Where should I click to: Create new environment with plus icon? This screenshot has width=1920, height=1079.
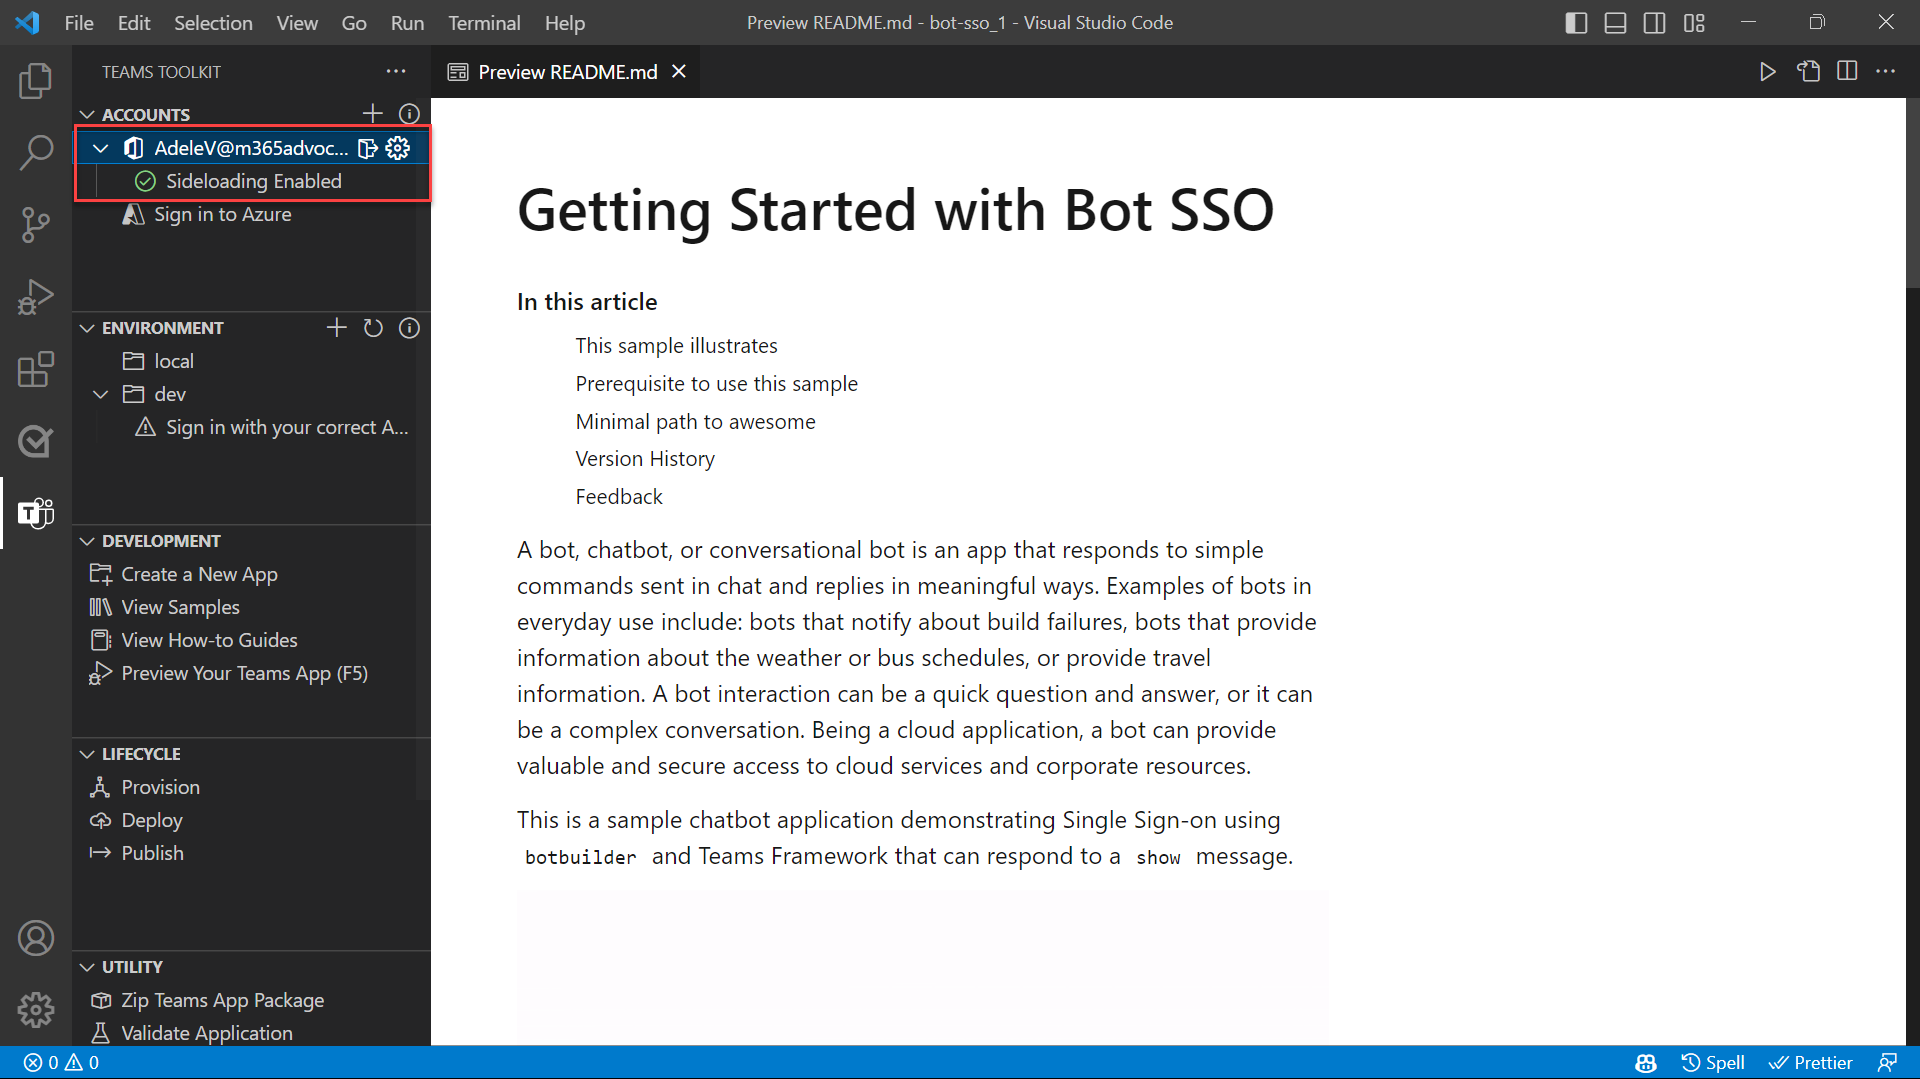(x=337, y=328)
